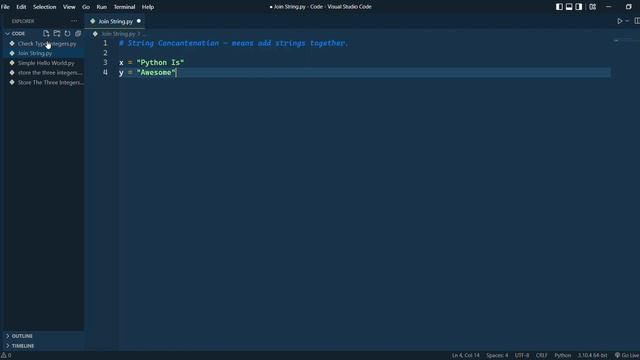Image resolution: width=640 pixels, height=360 pixels.
Task: Open the Go menu
Action: pyautogui.click(x=86, y=7)
